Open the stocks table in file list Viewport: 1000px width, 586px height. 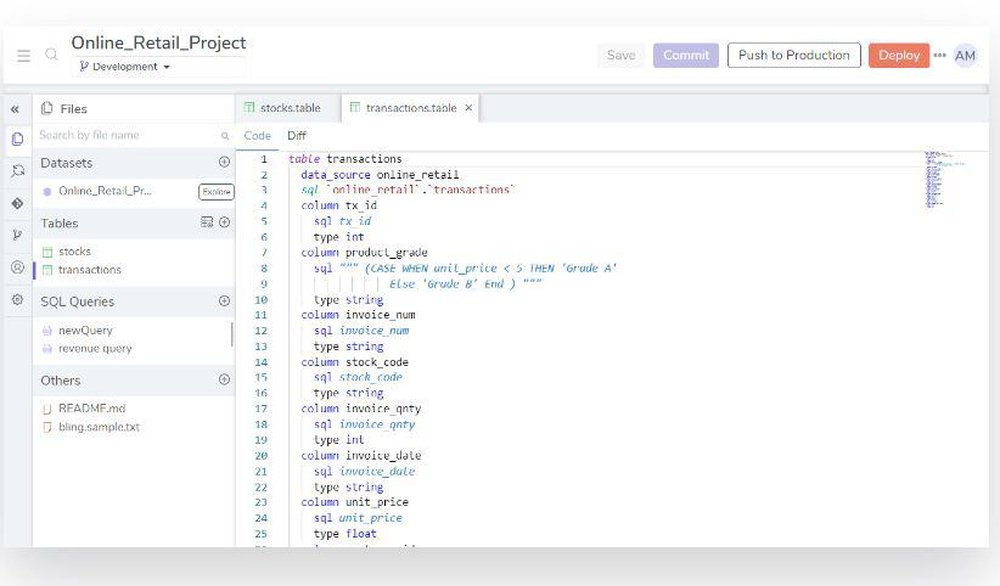(75, 251)
